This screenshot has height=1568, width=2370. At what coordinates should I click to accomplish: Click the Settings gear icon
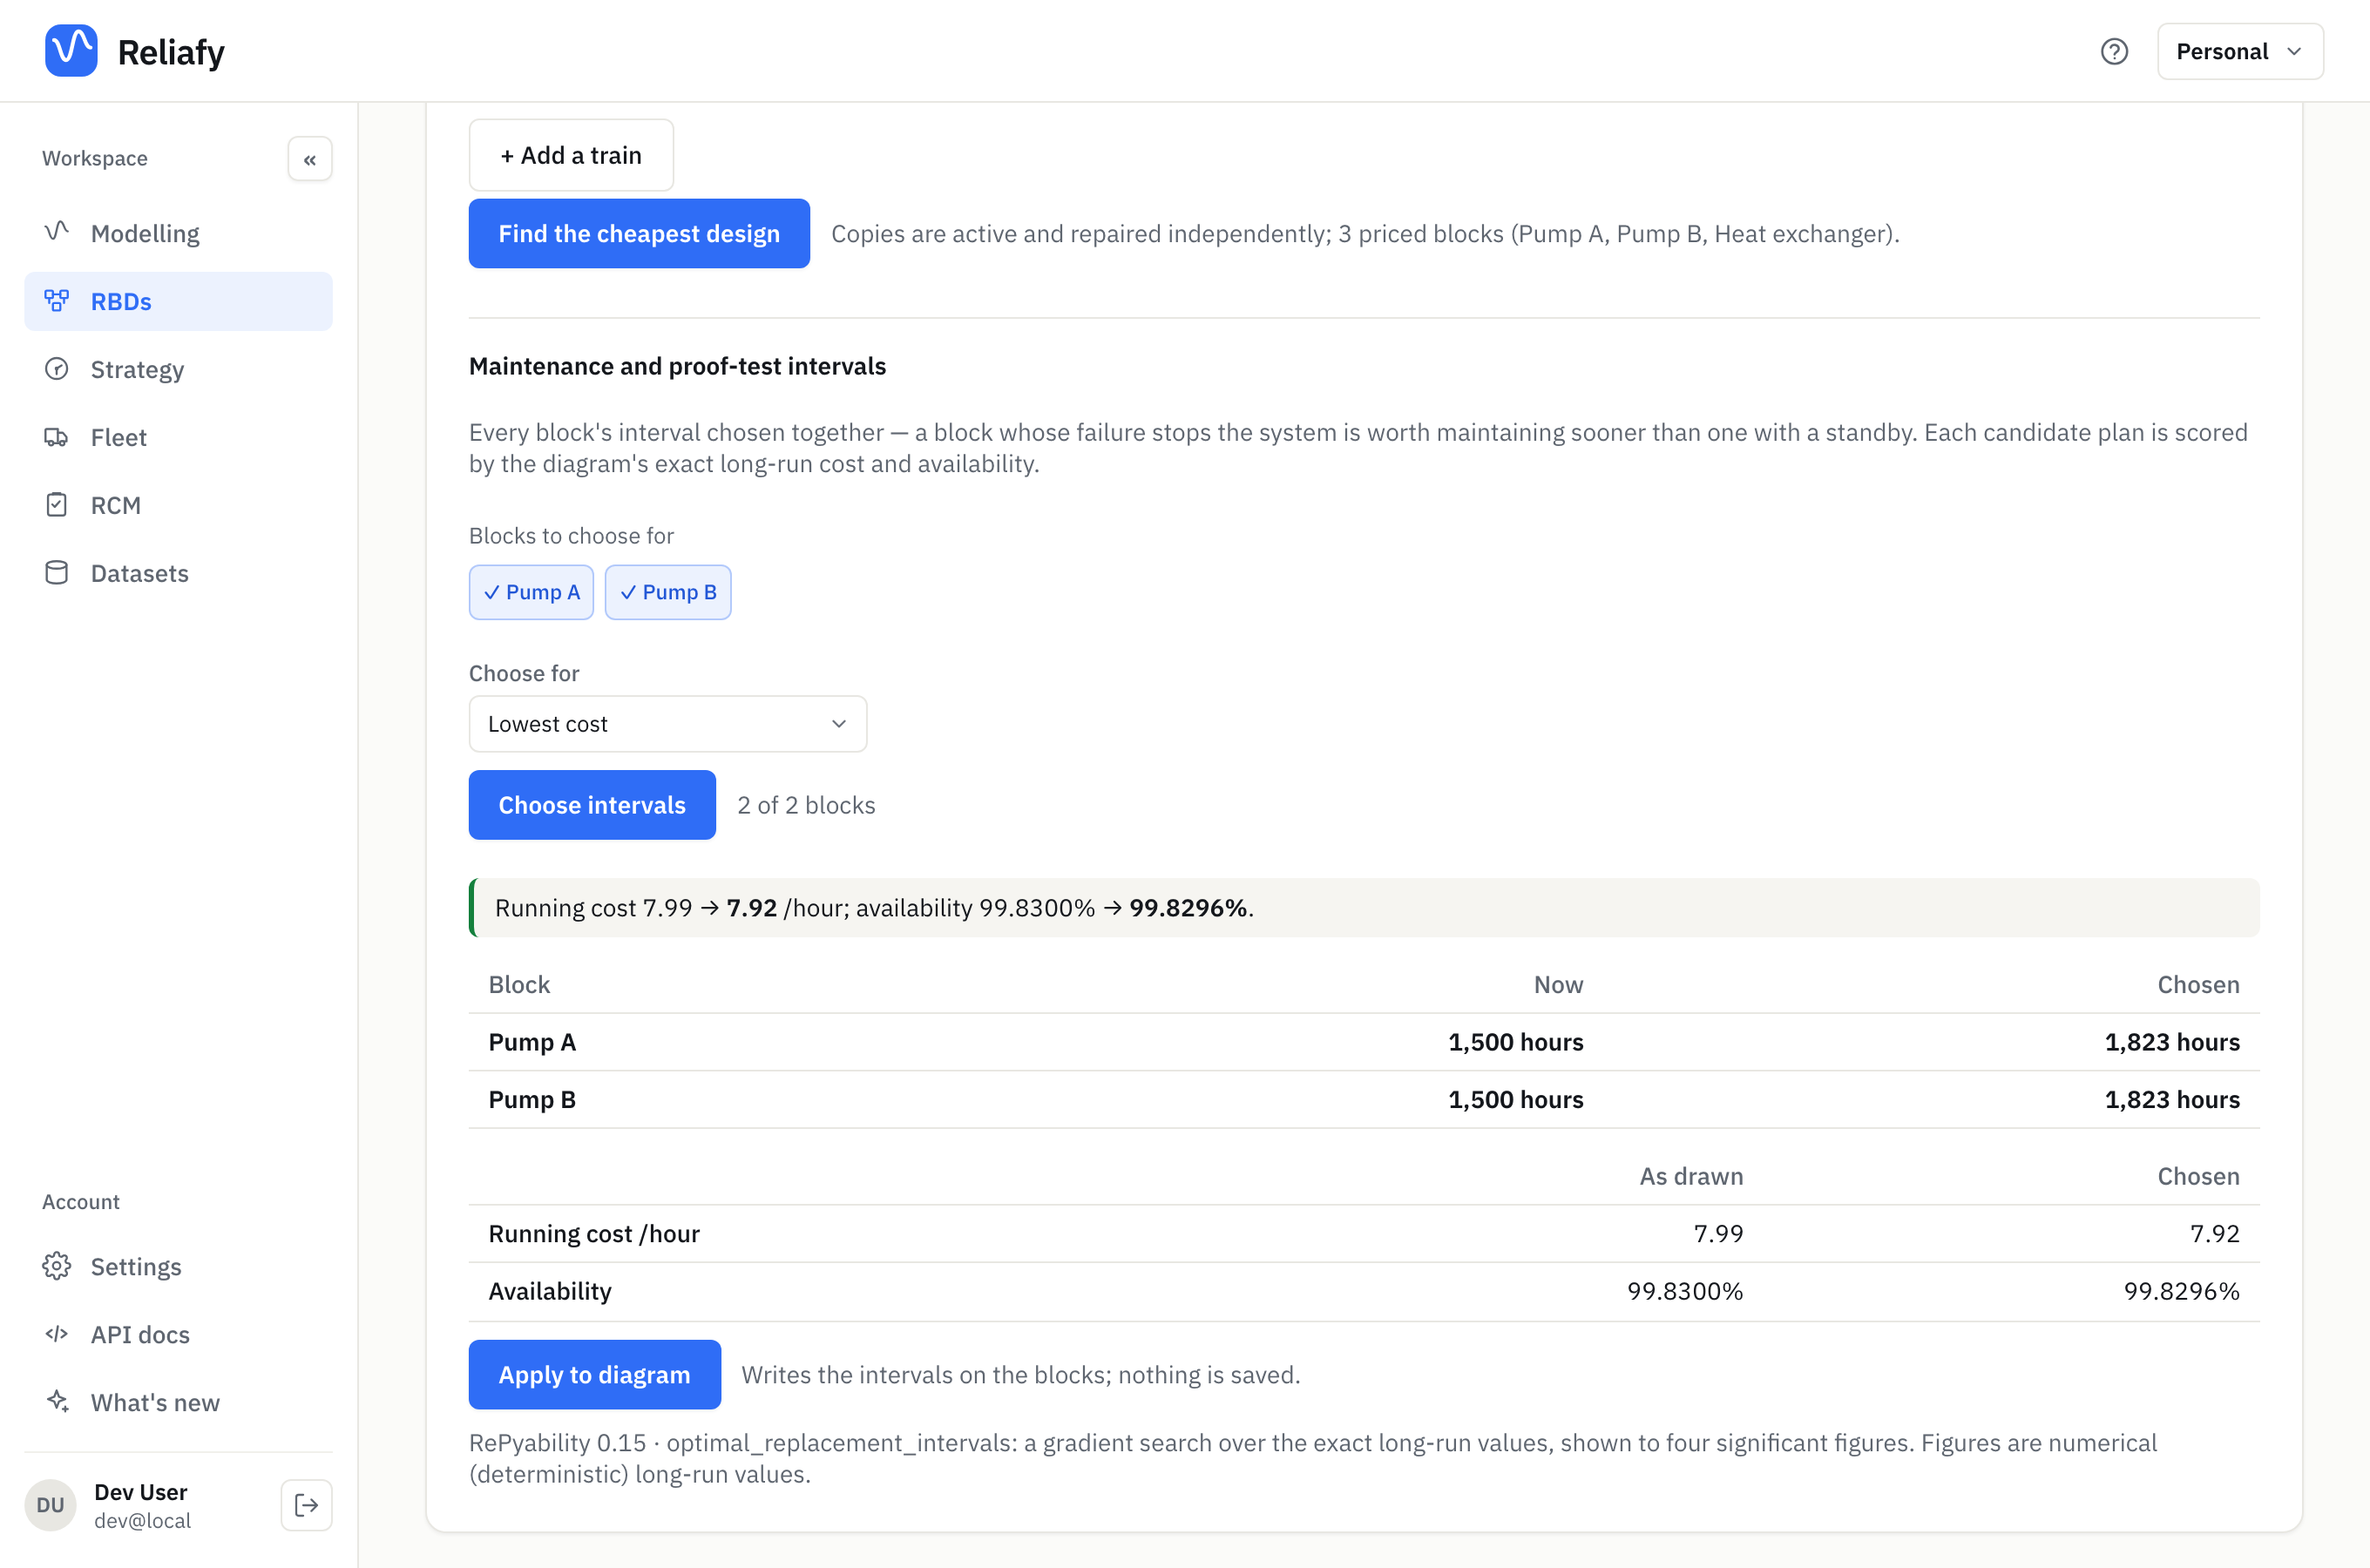(x=57, y=1266)
